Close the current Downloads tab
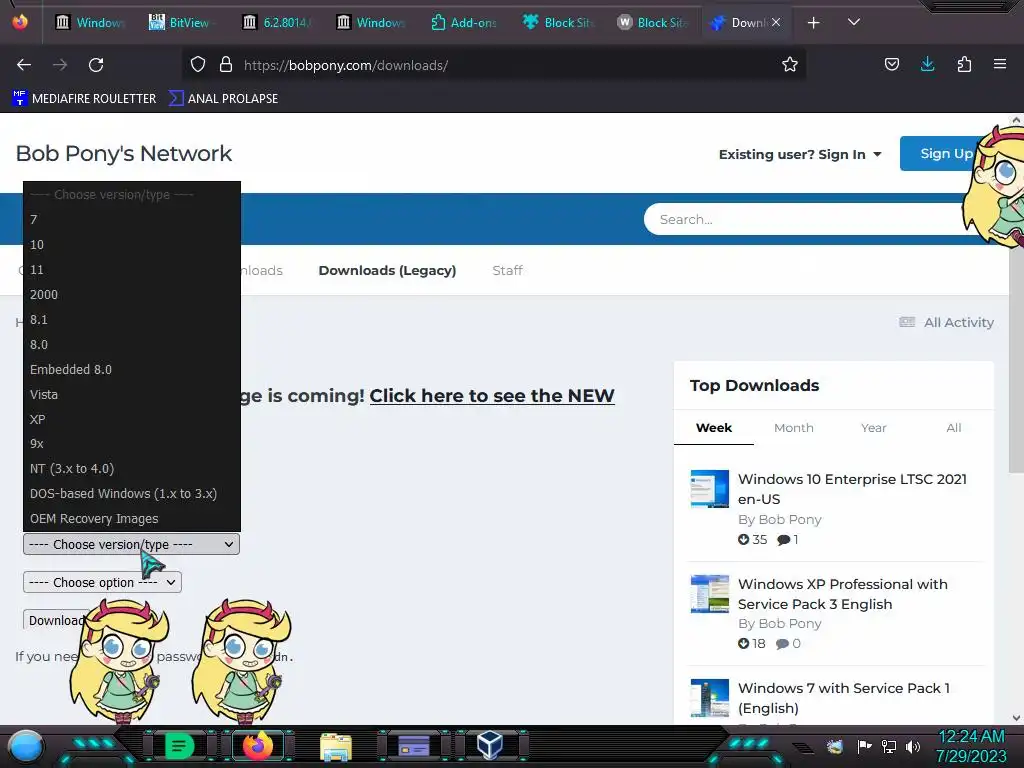This screenshot has width=1024, height=768. click(776, 22)
